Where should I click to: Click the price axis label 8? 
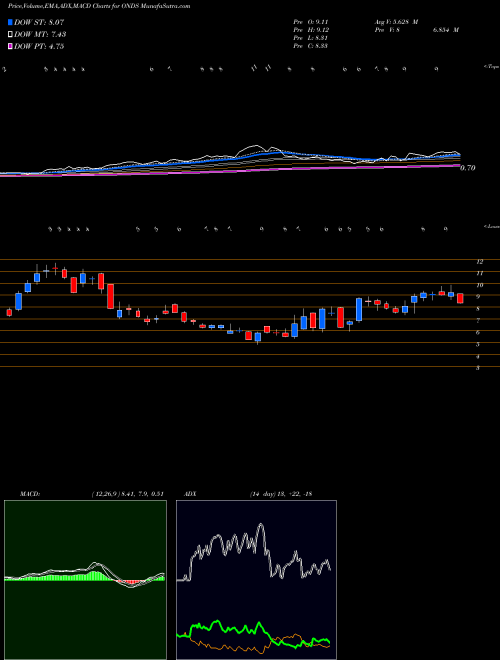click(478, 309)
